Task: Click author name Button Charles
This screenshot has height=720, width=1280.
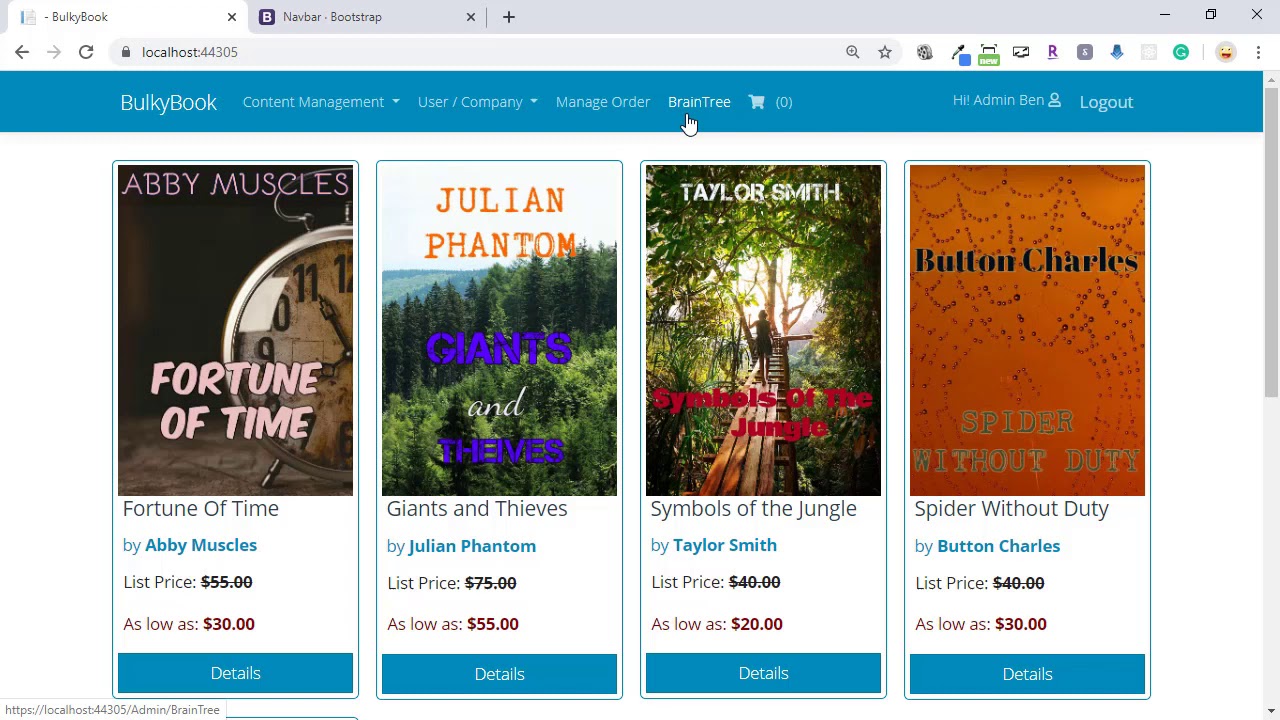Action: coord(998,546)
